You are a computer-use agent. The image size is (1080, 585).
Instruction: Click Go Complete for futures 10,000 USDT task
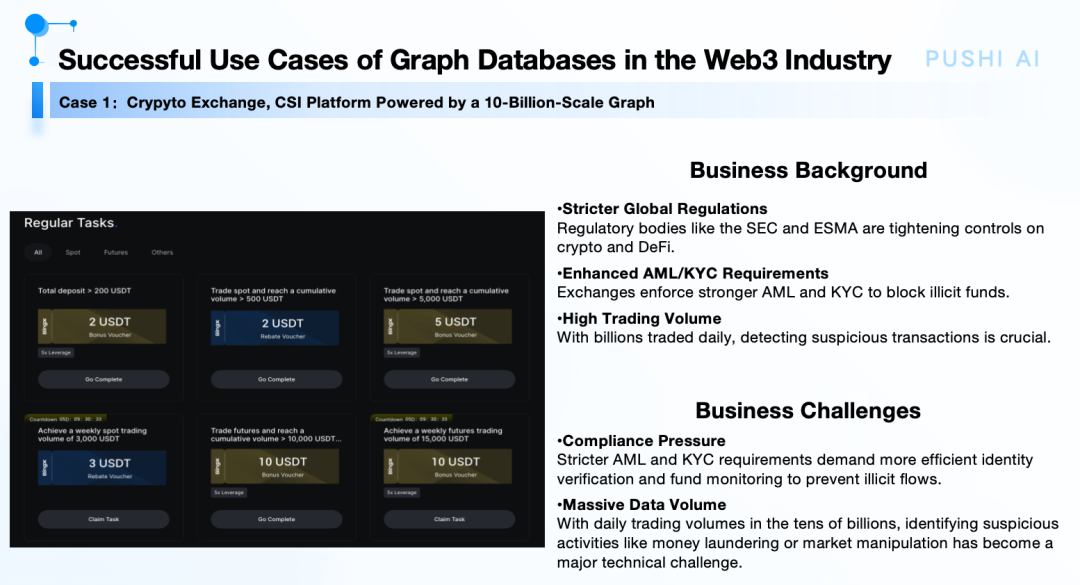click(276, 519)
